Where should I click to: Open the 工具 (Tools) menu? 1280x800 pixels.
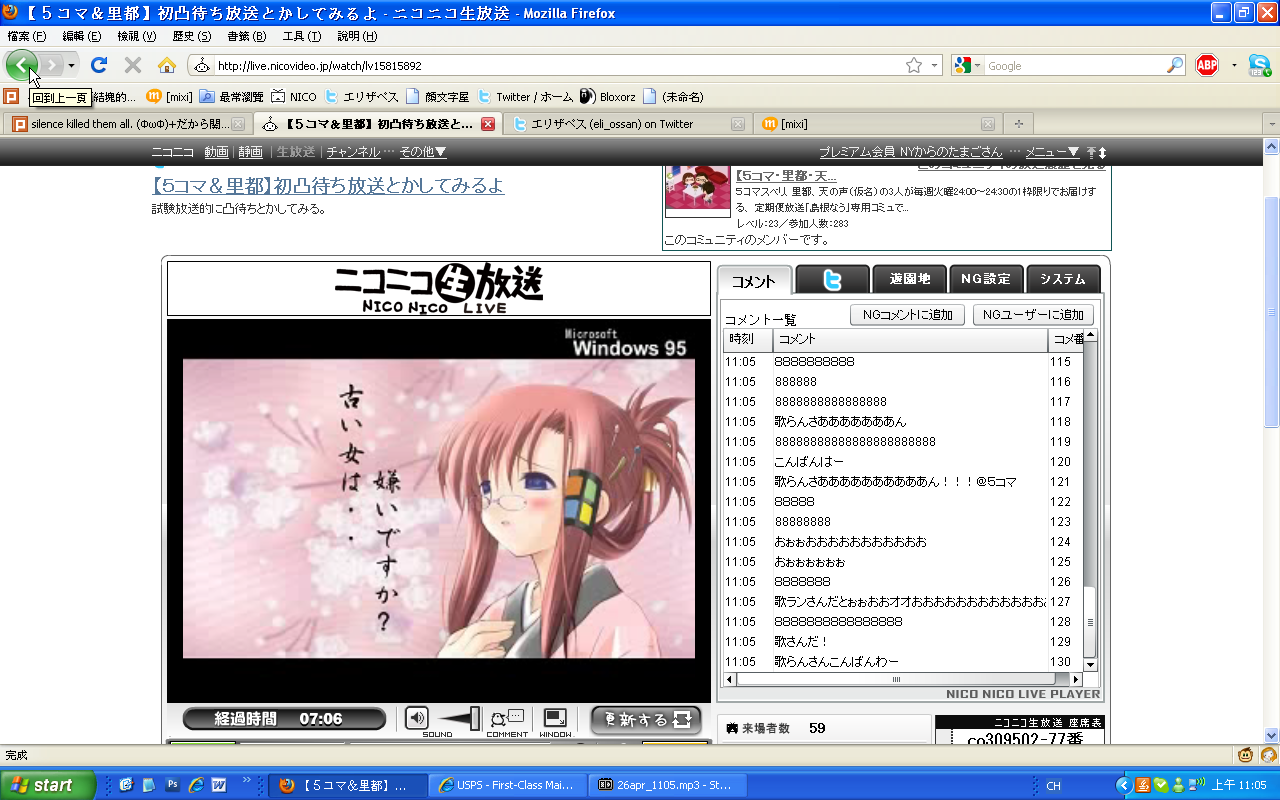coord(301,36)
